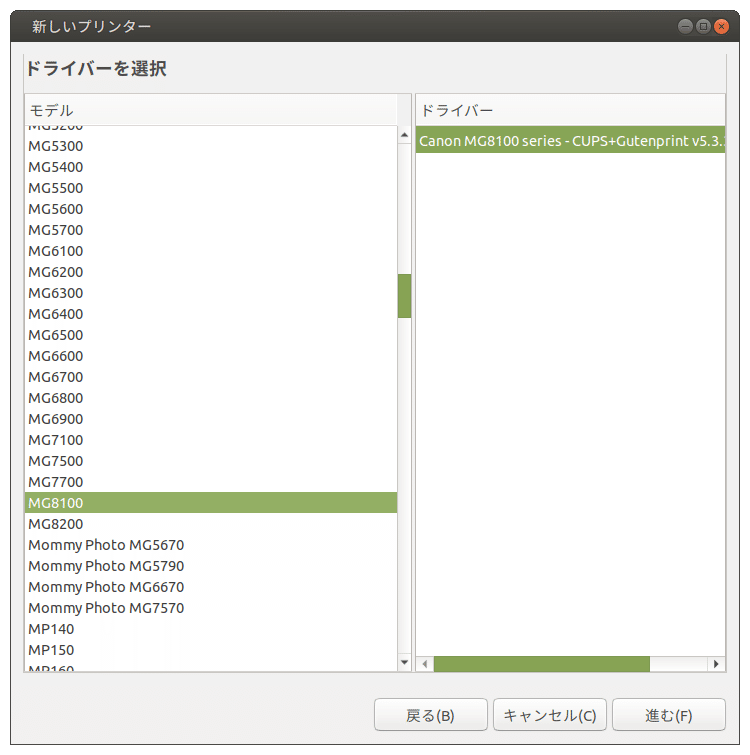Choose Mommy Photo MG5670 model

211,545
